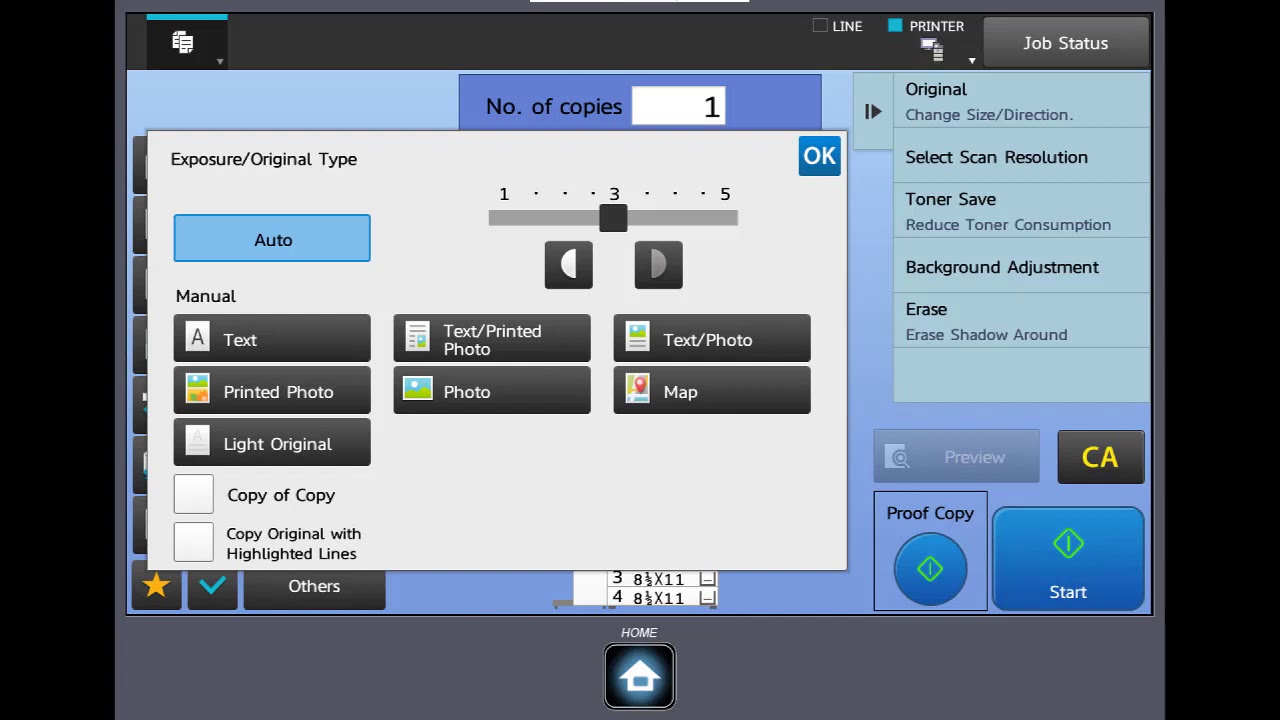This screenshot has width=1280, height=720.
Task: Click the blue checkmark icon
Action: click(x=212, y=586)
